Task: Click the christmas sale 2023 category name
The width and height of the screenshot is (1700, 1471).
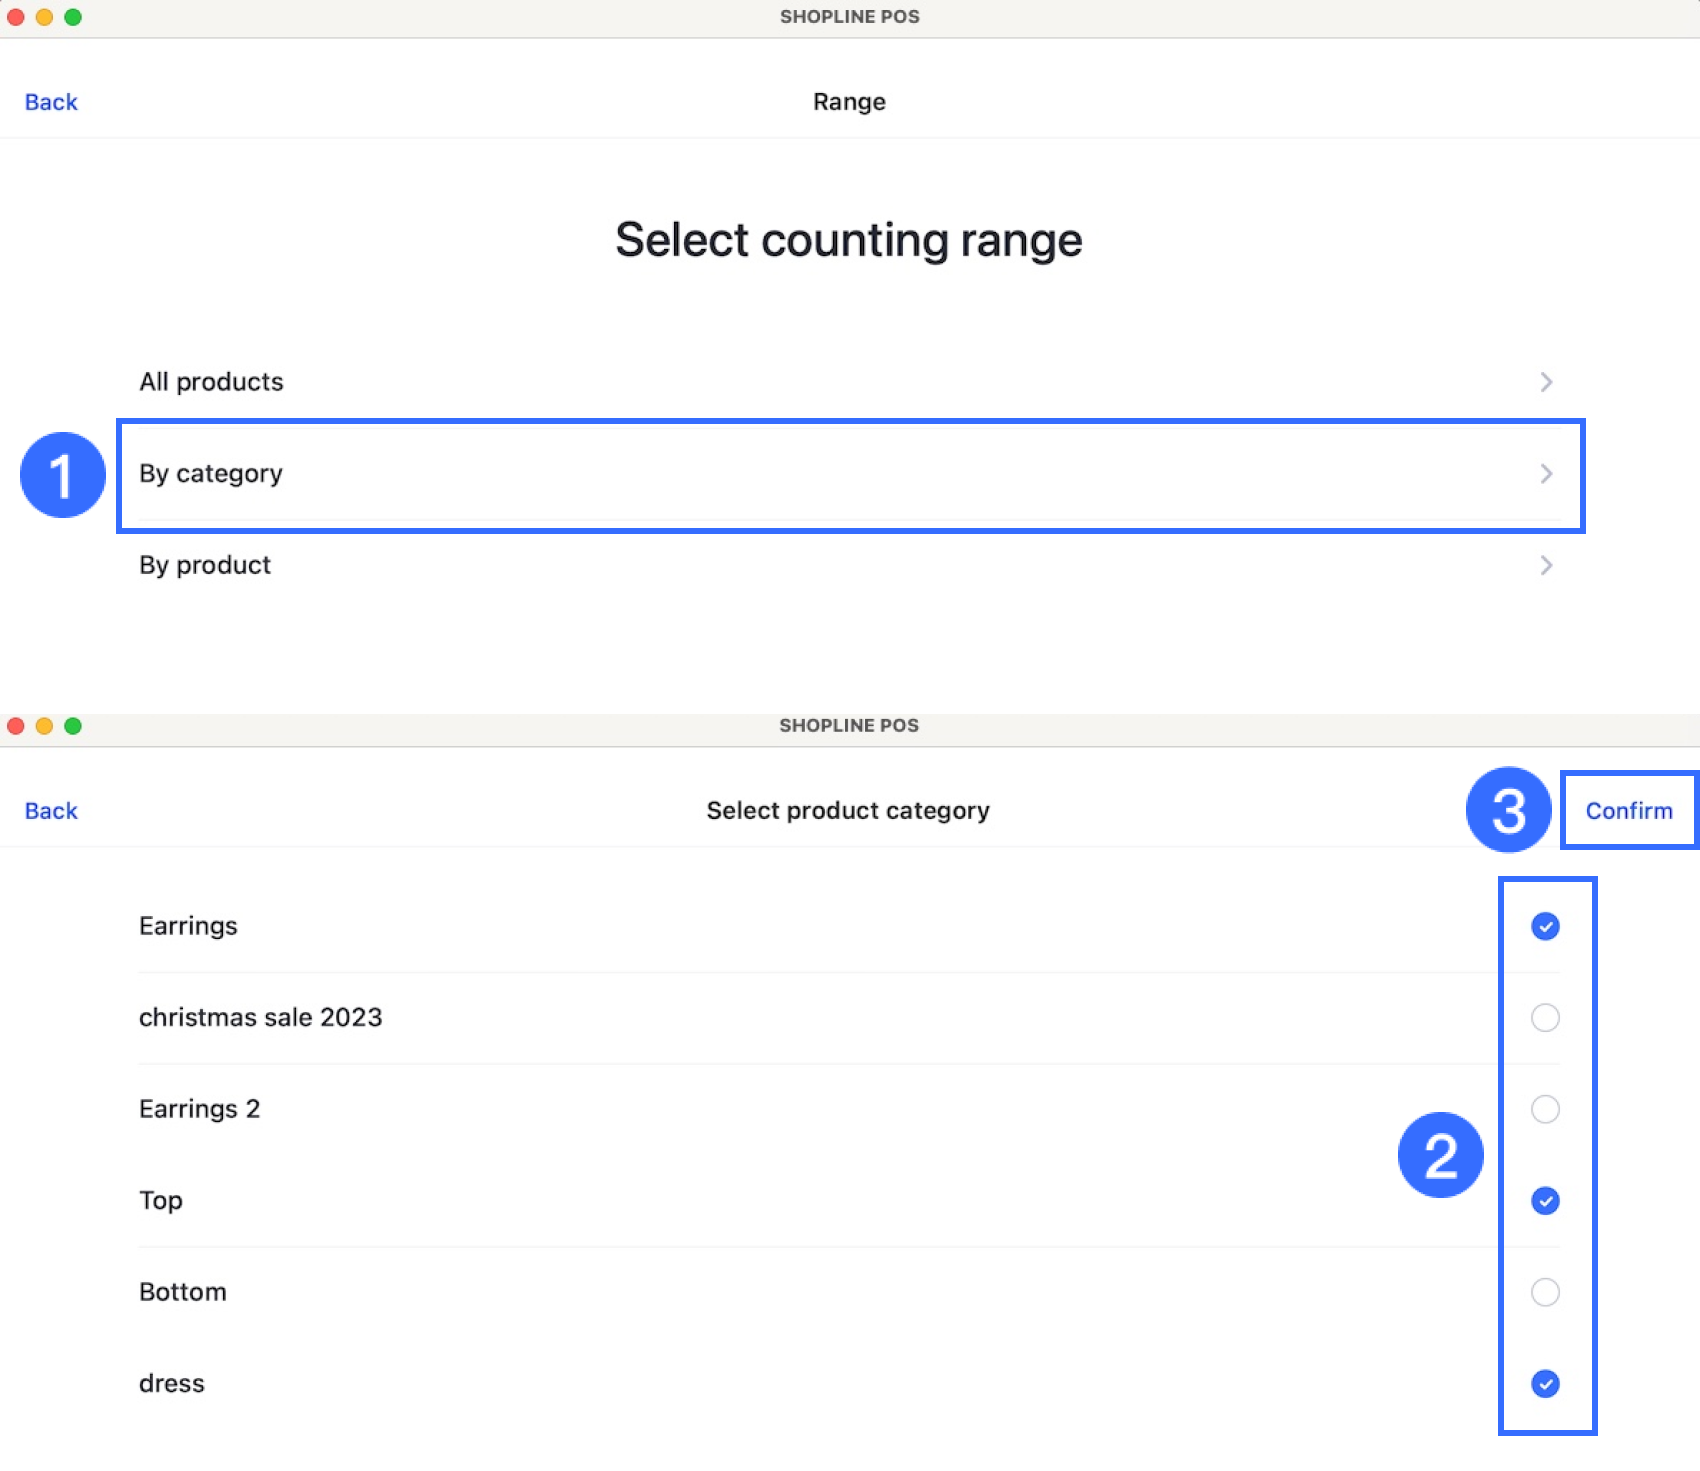Action: 260,1018
